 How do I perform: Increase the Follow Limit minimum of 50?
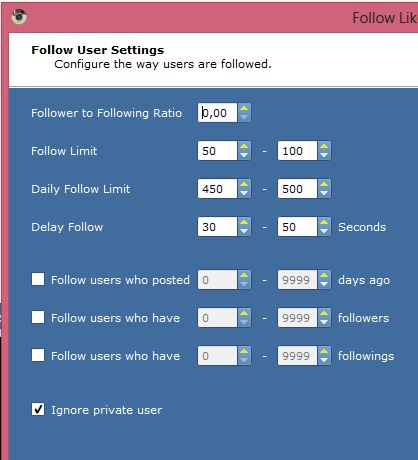tap(244, 146)
